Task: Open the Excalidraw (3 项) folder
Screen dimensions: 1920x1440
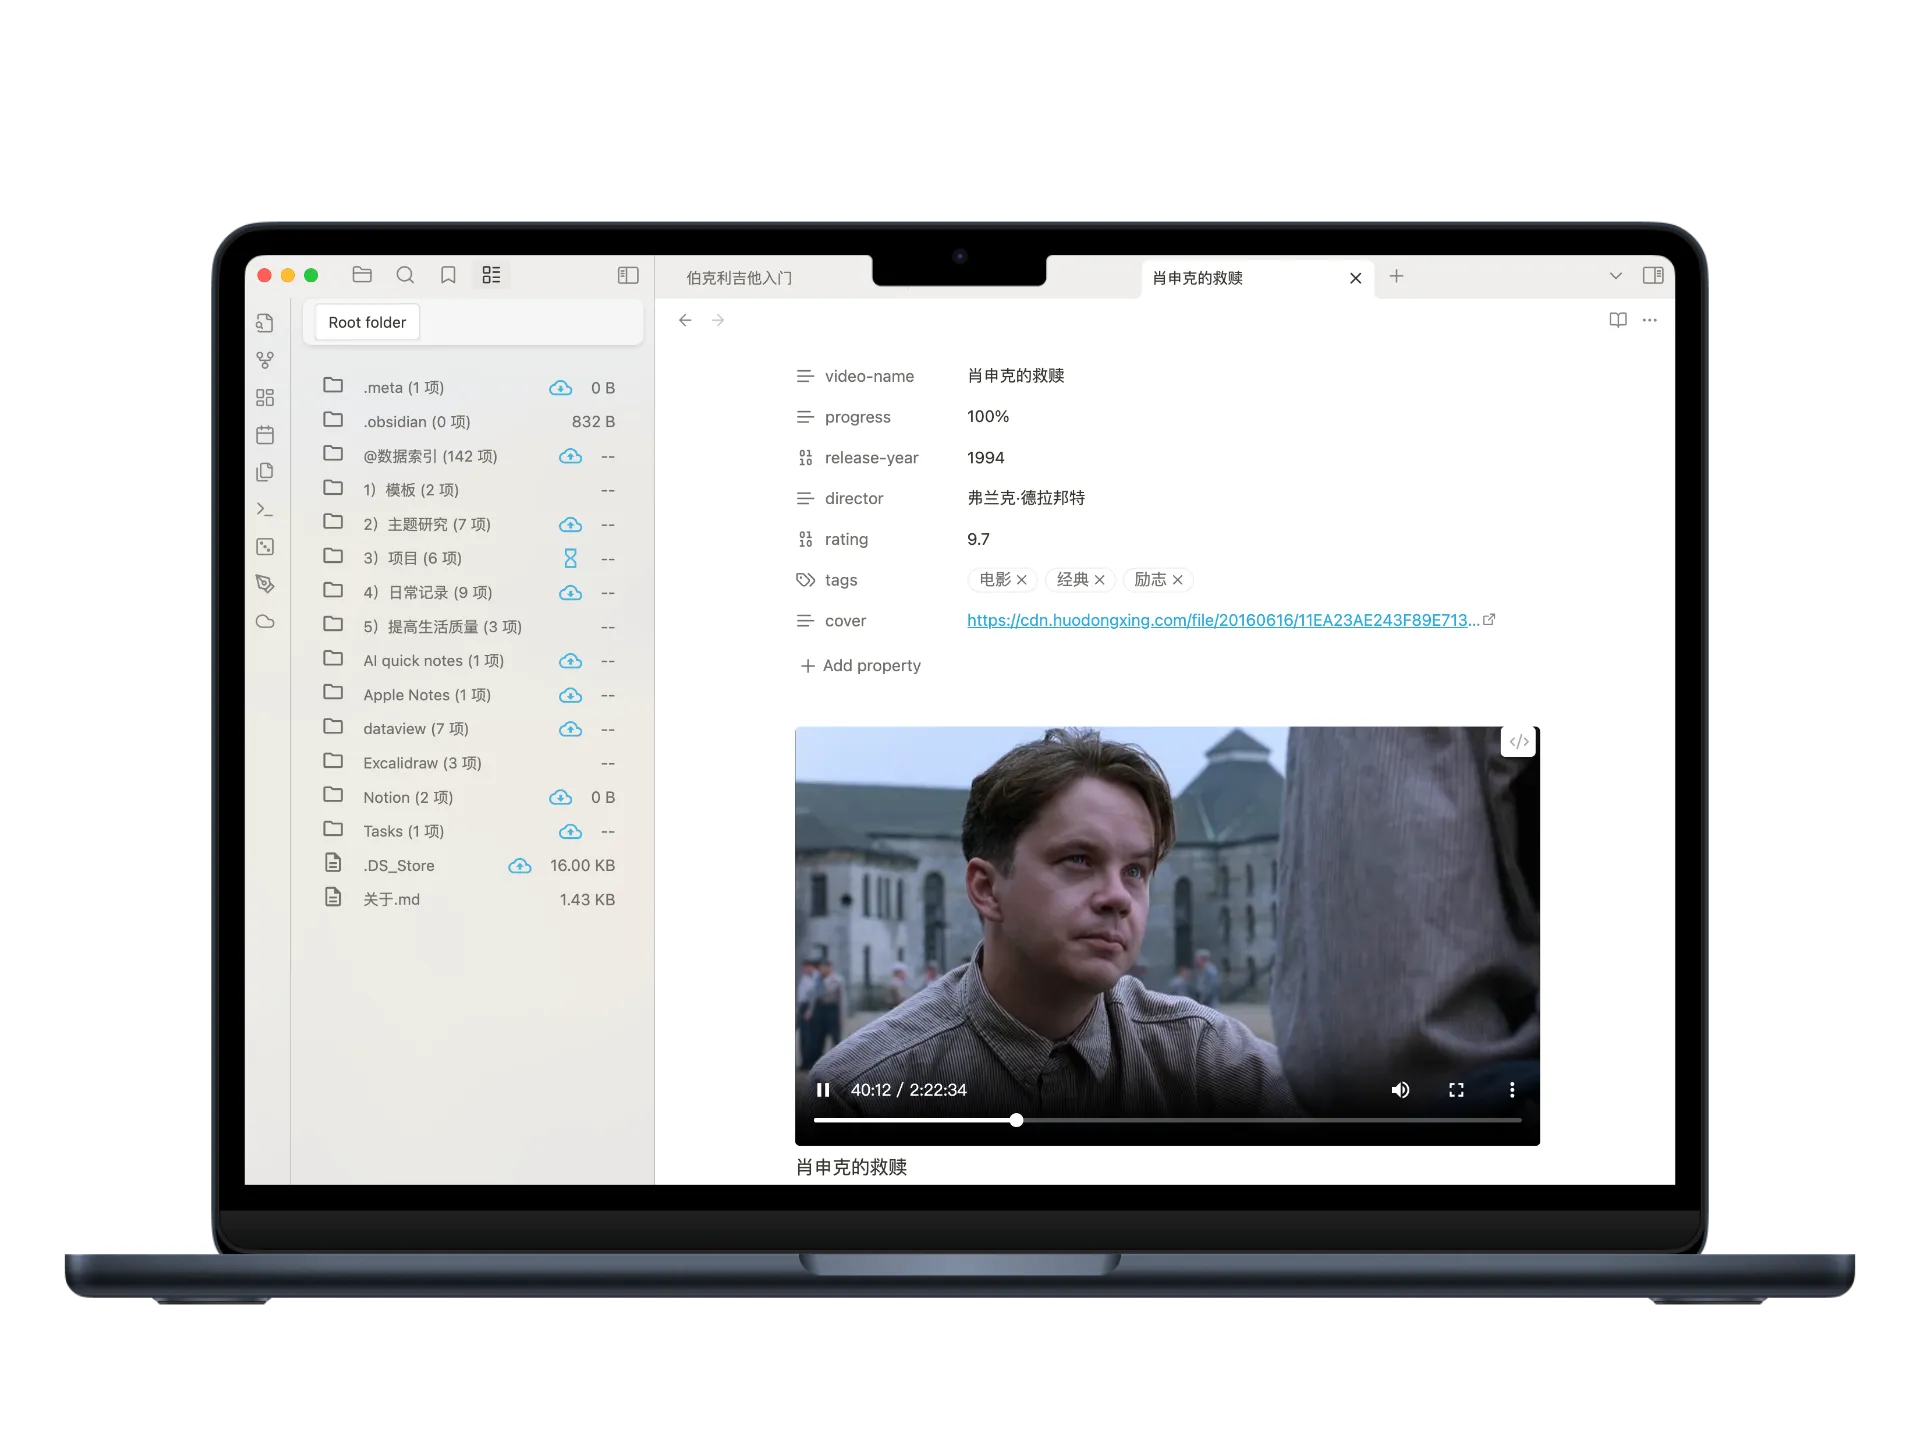Action: click(469, 763)
